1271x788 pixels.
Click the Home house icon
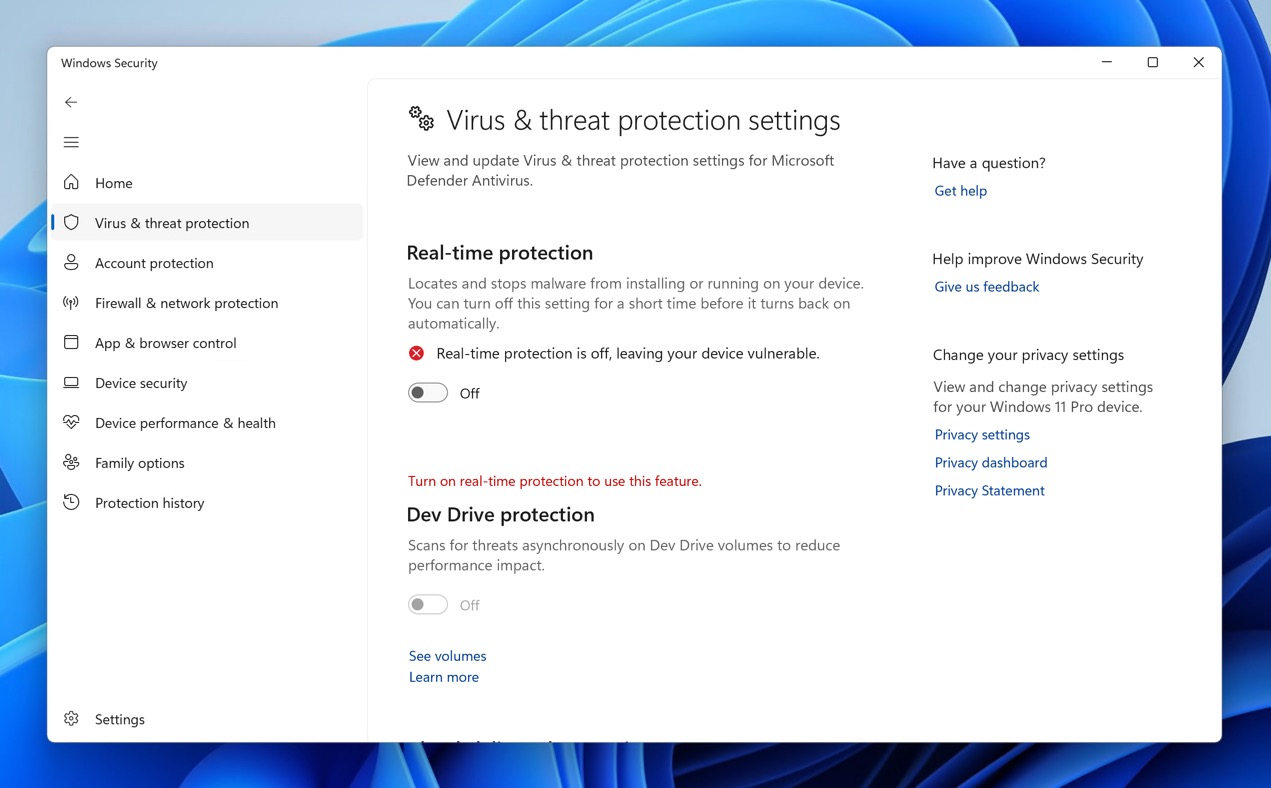click(71, 182)
